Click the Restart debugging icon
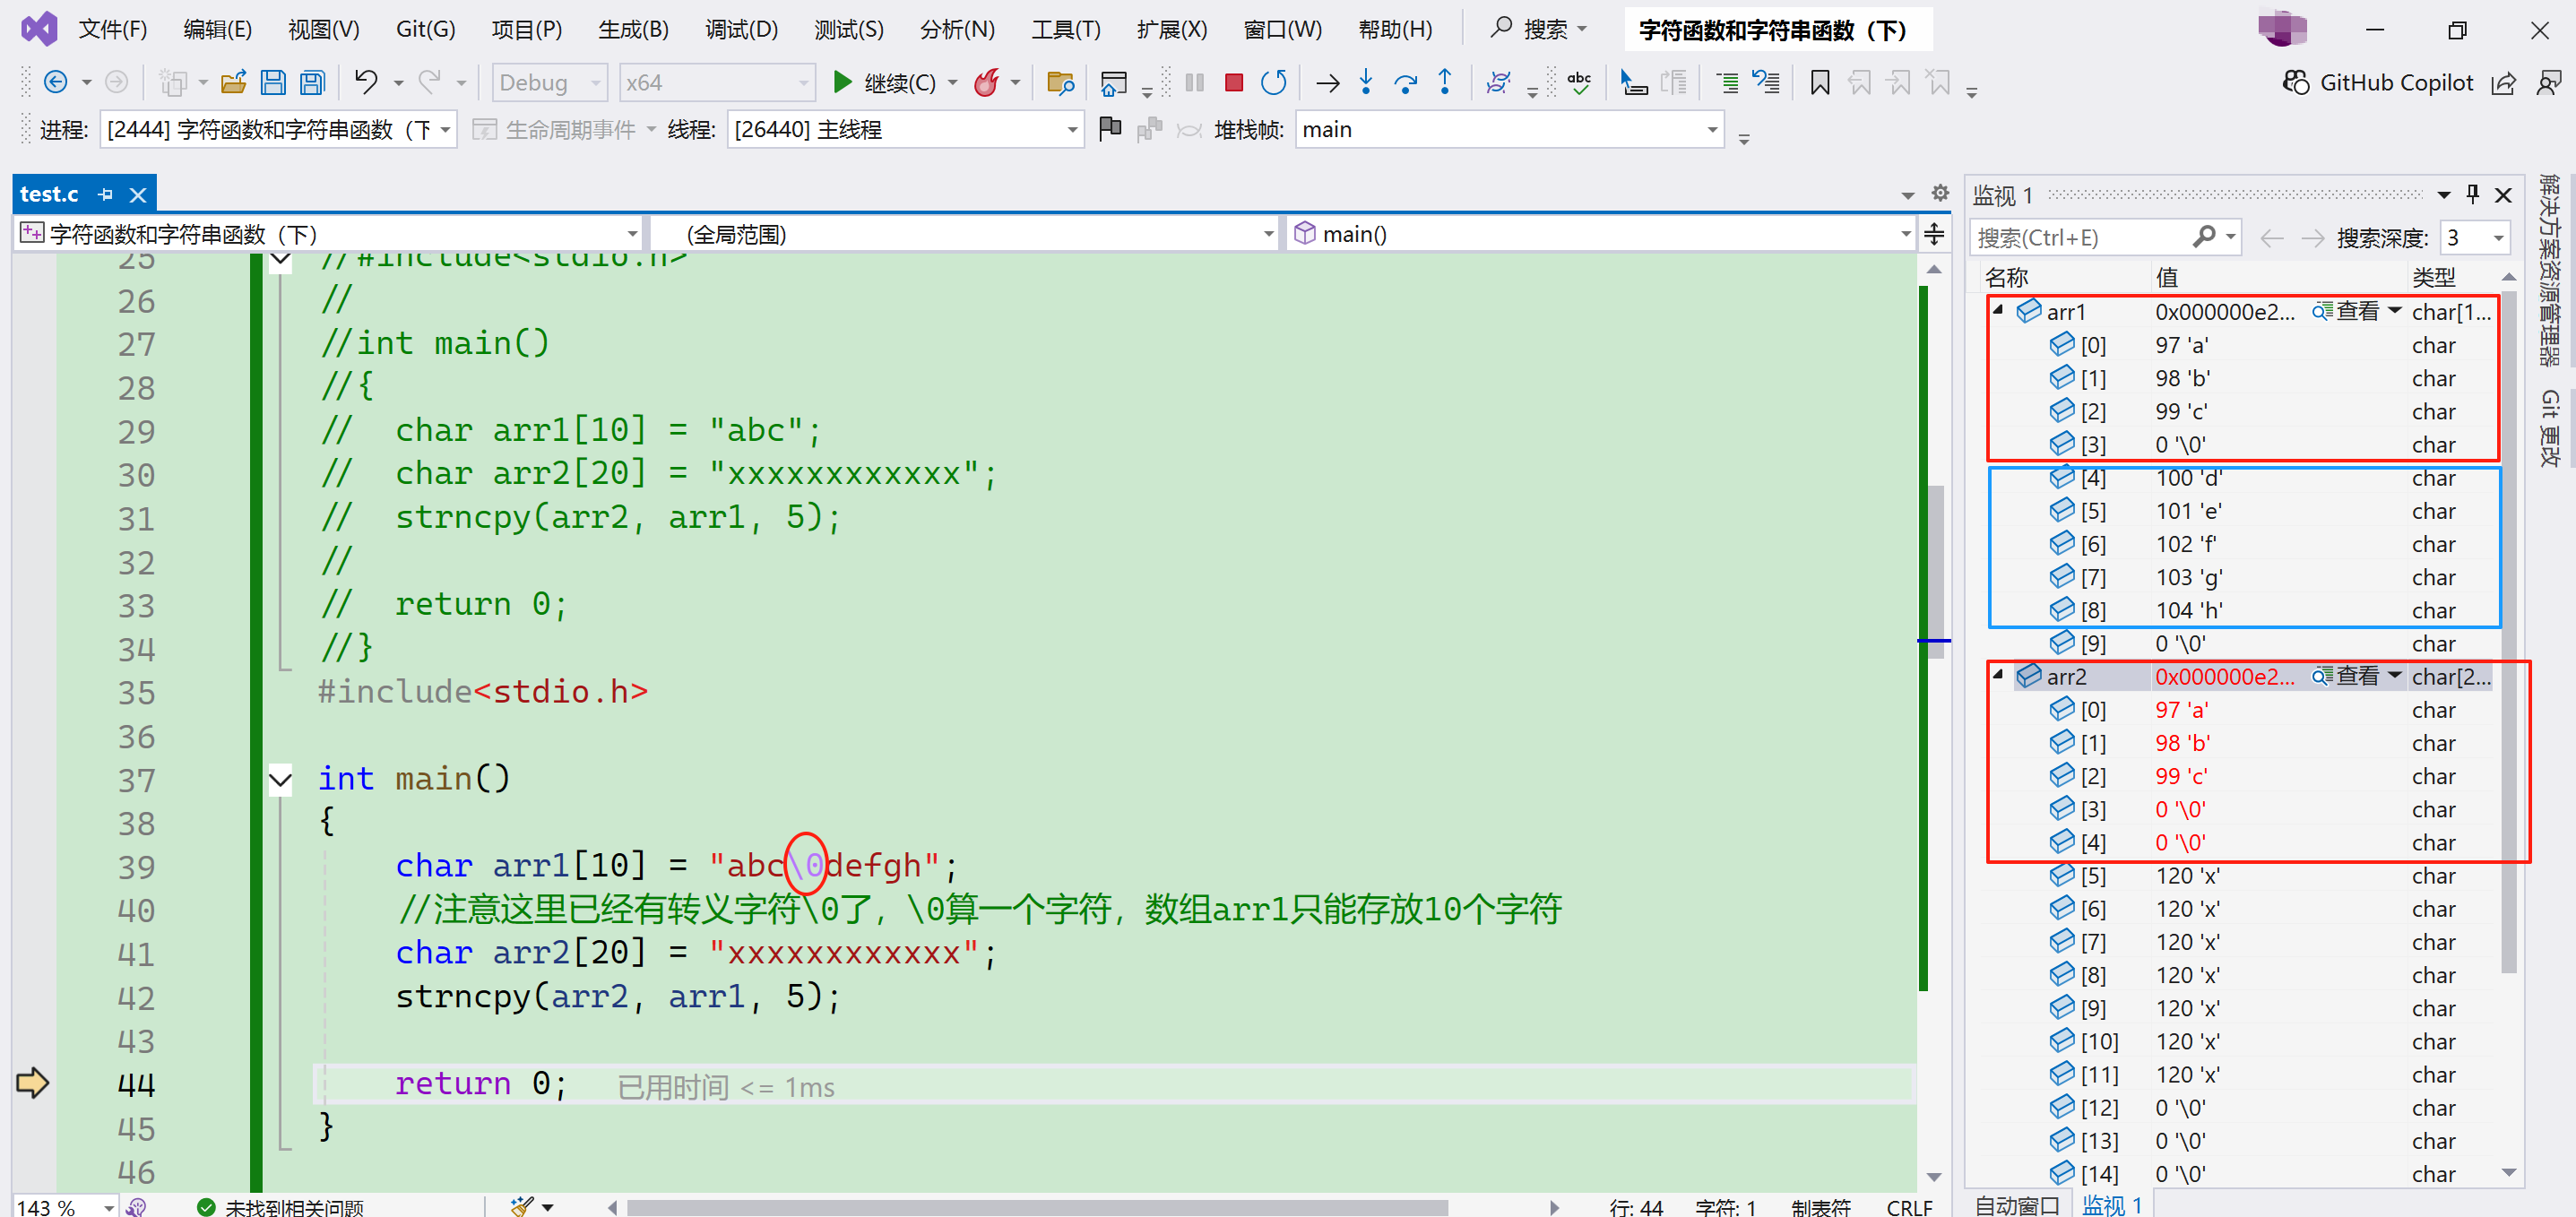The width and height of the screenshot is (2576, 1217). point(1273,83)
